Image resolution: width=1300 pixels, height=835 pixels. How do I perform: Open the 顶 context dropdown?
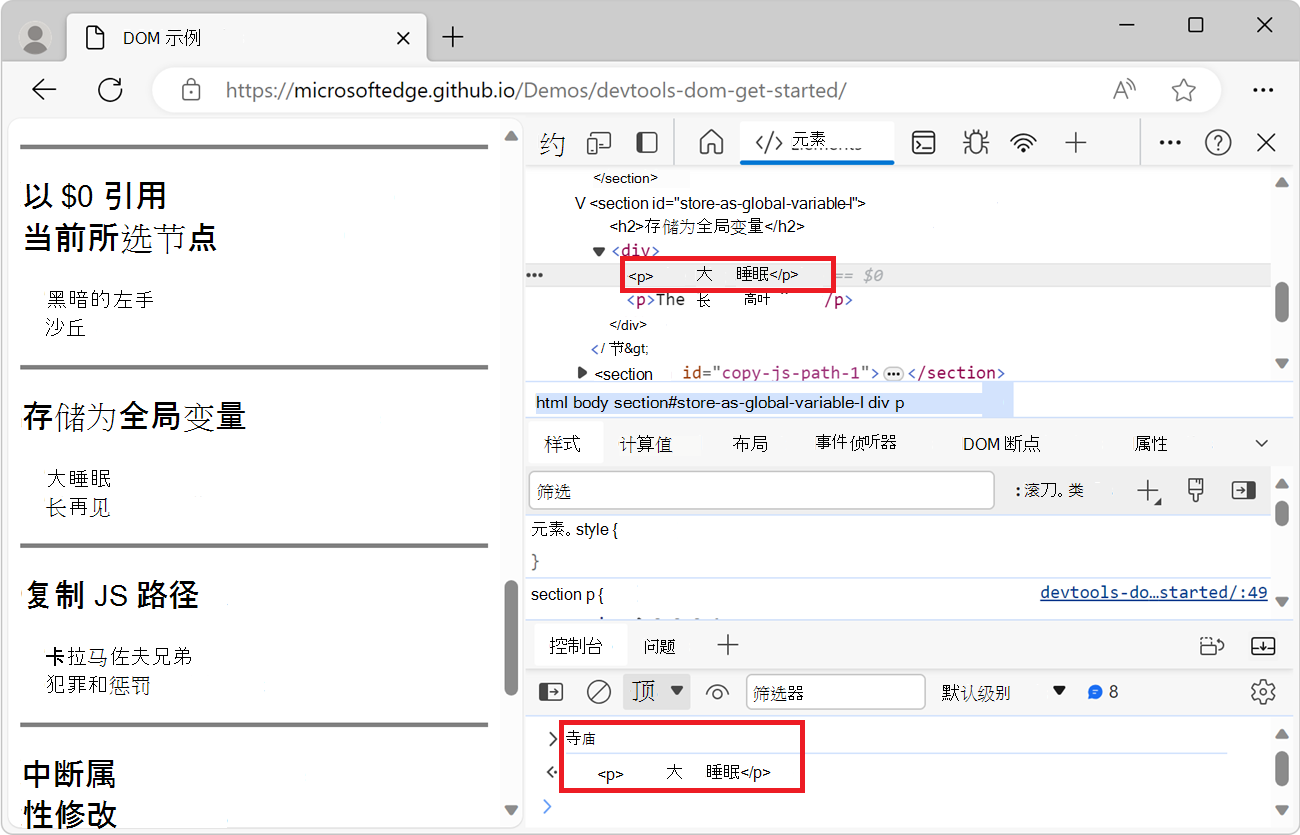pyautogui.click(x=656, y=691)
